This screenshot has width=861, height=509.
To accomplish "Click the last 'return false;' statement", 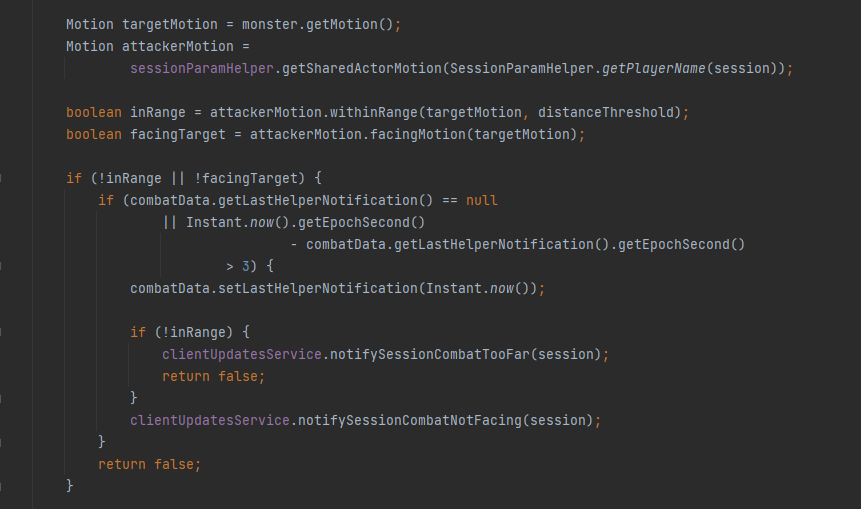I will pyautogui.click(x=149, y=465).
